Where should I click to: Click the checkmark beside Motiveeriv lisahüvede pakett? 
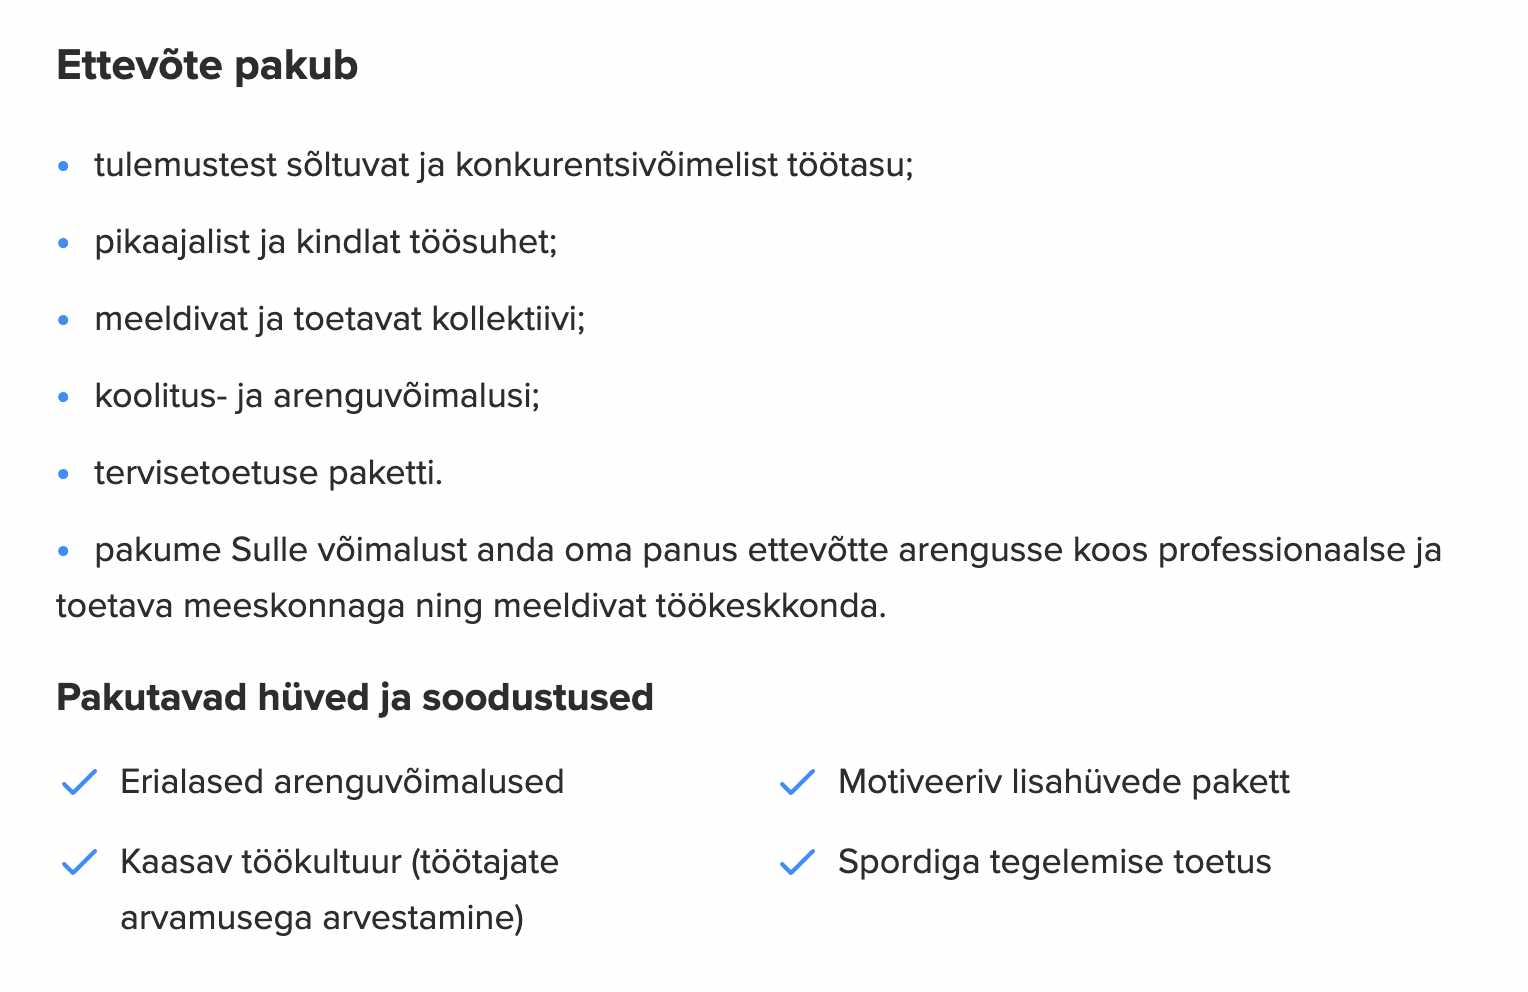pos(797,782)
